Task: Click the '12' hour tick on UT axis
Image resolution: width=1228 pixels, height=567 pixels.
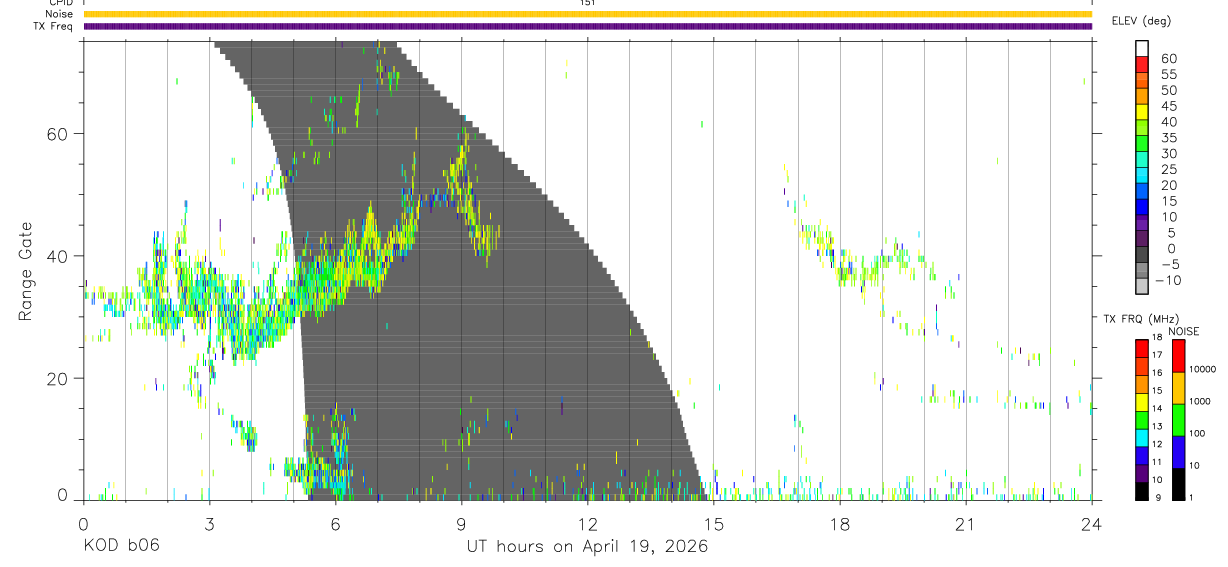Action: [x=587, y=523]
